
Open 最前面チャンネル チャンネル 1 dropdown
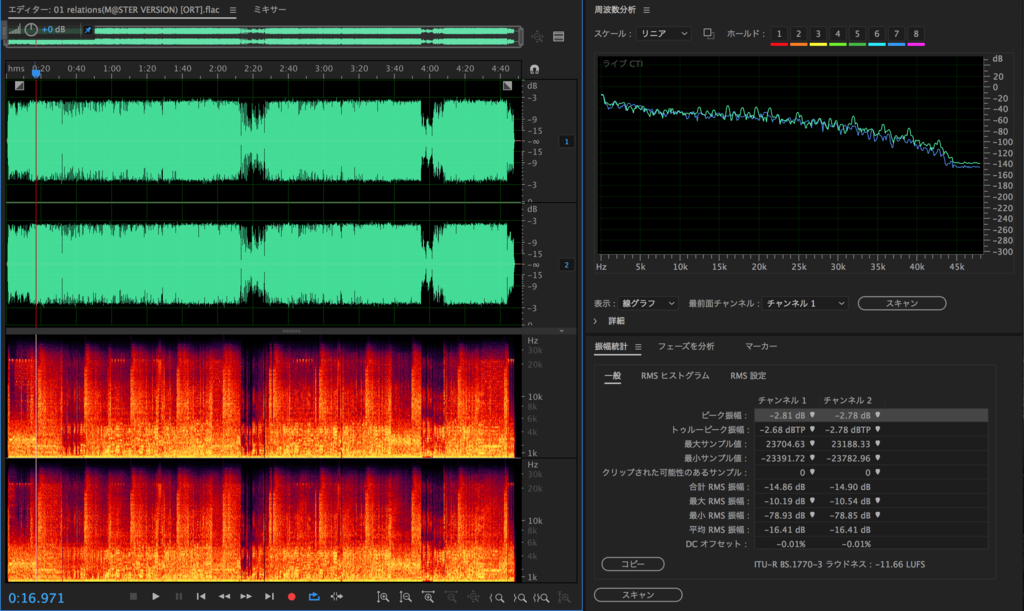point(805,304)
